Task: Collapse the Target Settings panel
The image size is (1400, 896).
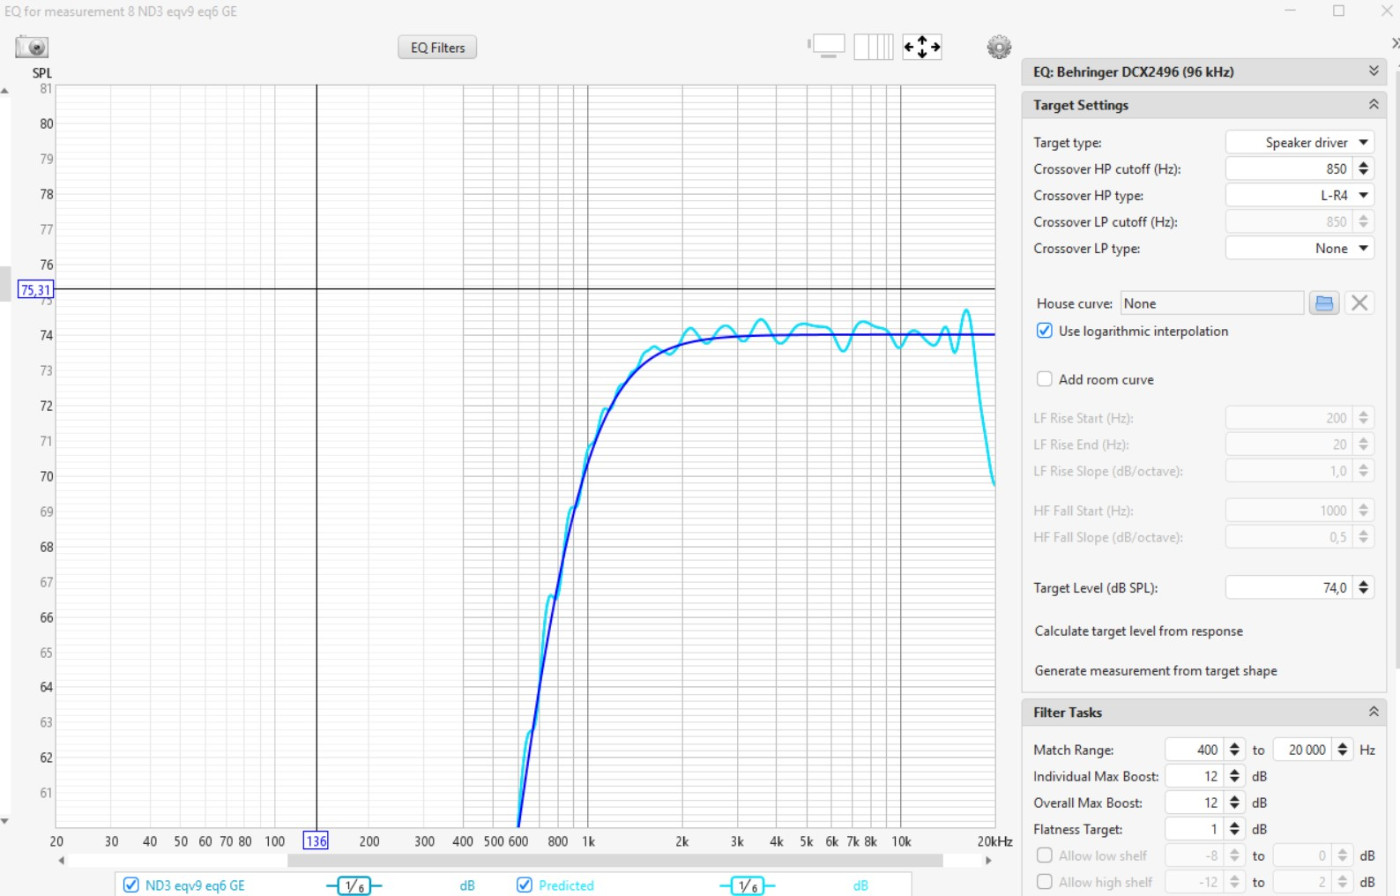Action: [1373, 105]
